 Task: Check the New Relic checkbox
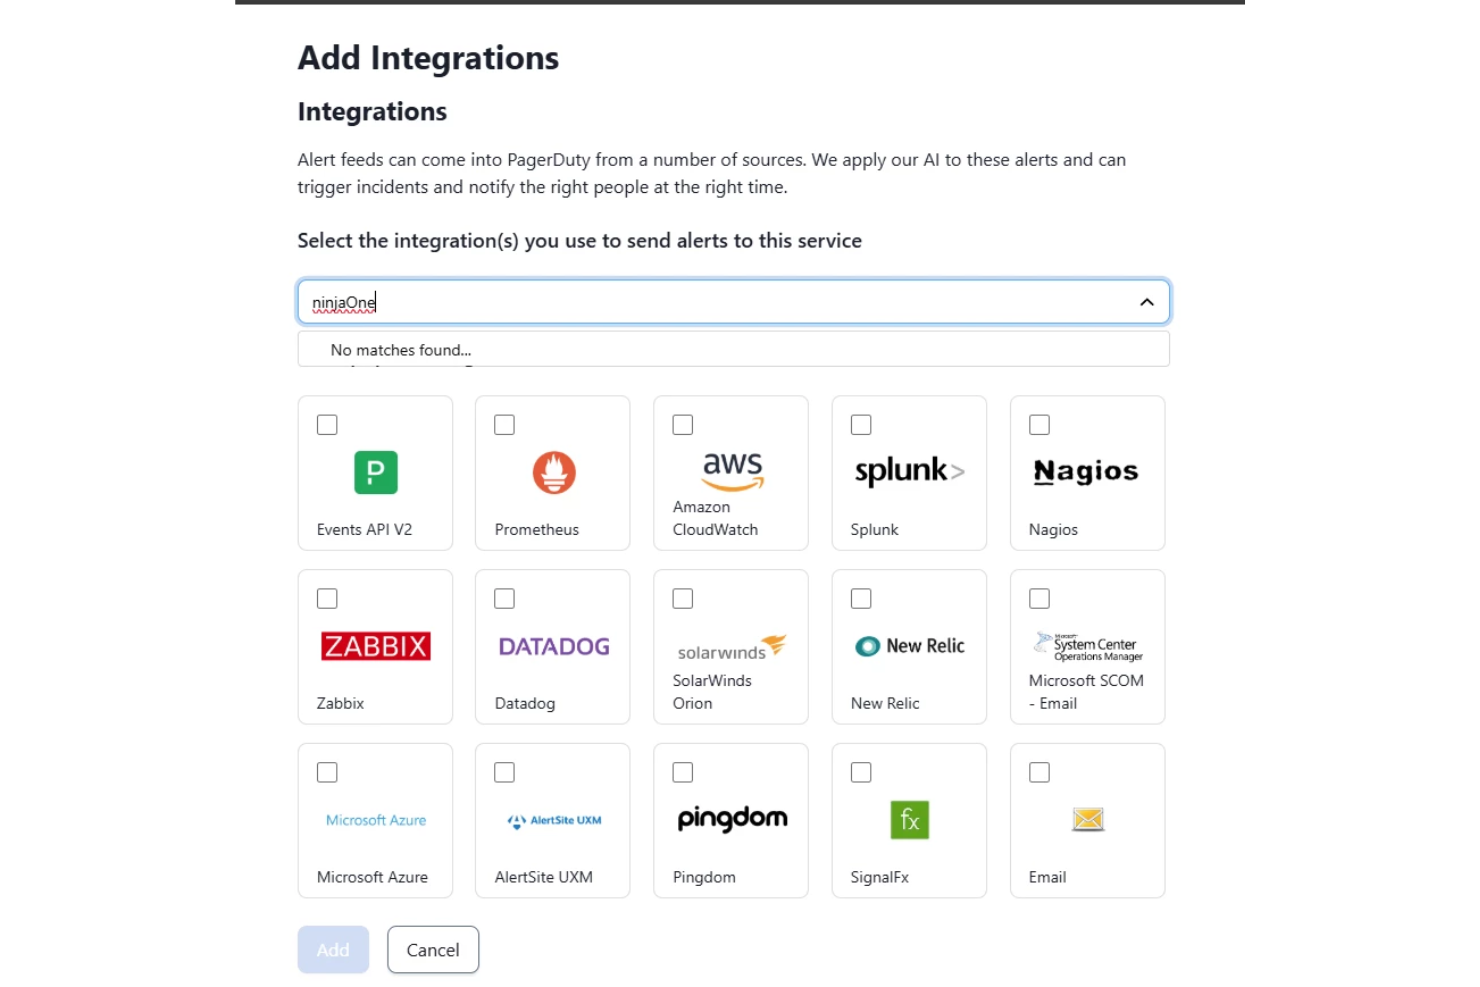(x=861, y=599)
